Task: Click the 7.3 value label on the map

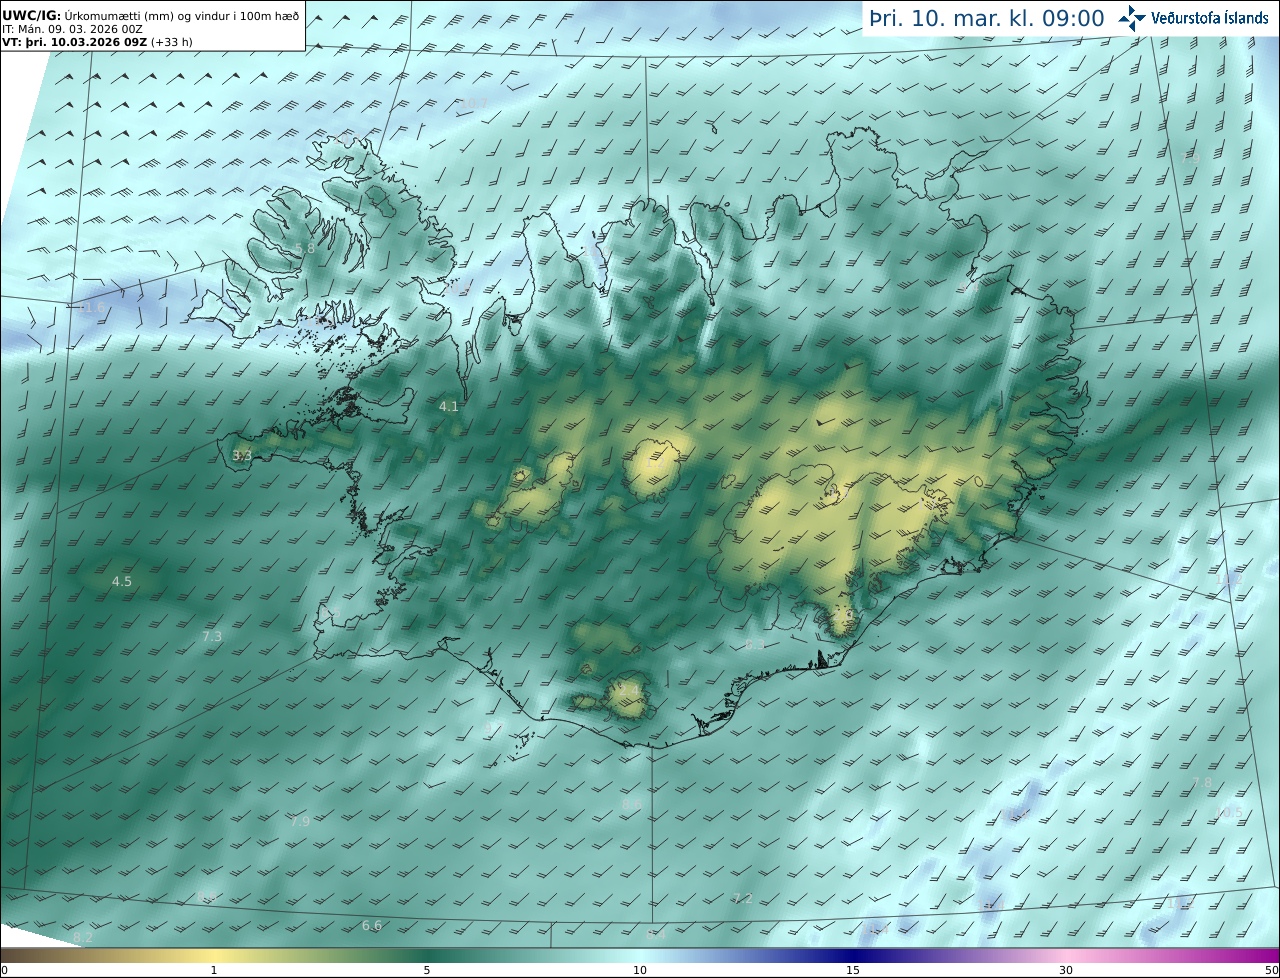Action: 212,636
